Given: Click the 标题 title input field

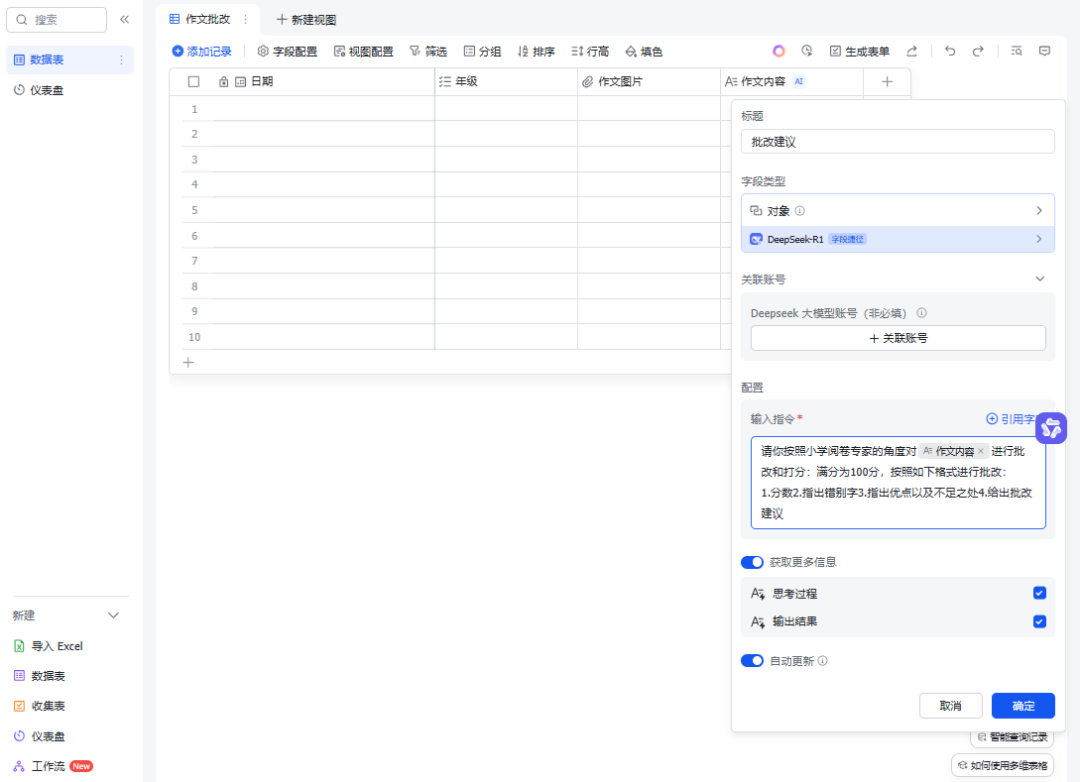Looking at the screenshot, I should pos(897,141).
